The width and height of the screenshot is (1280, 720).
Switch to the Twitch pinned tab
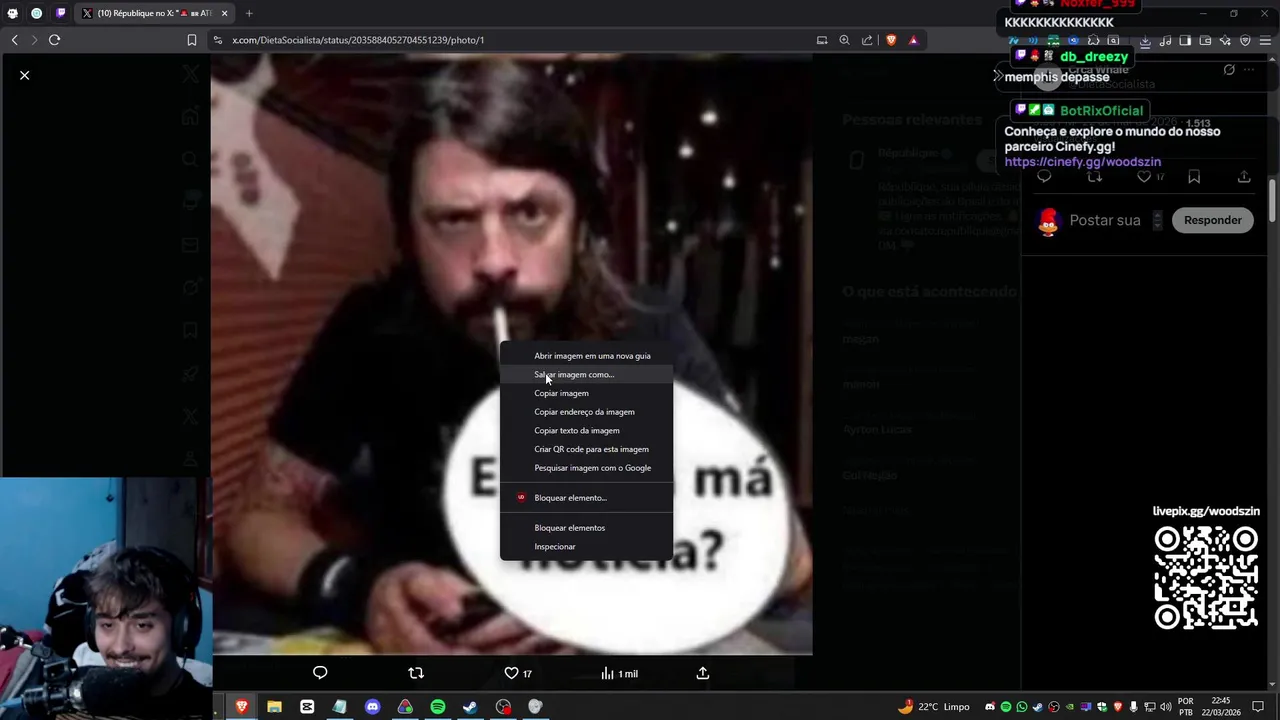tap(61, 13)
